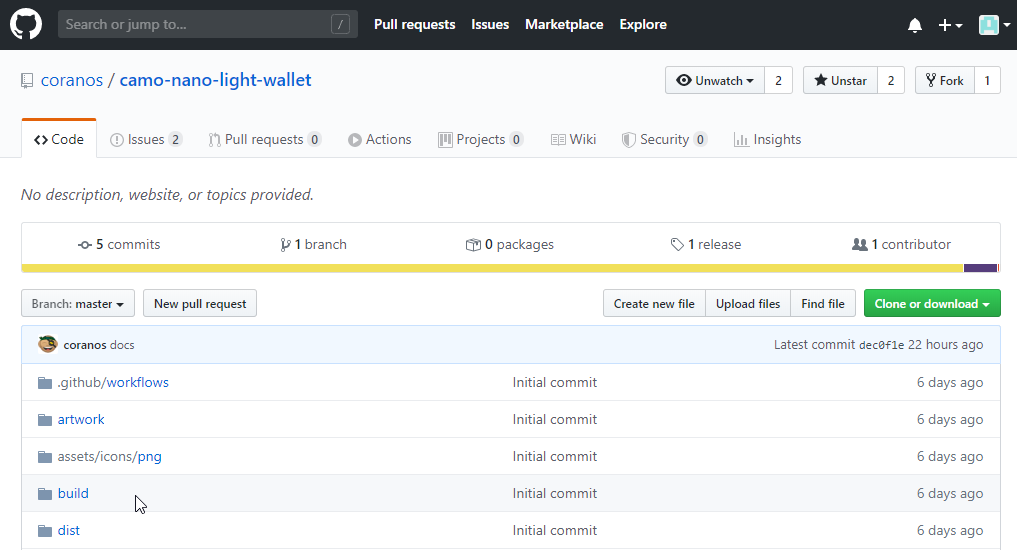Open the Branch: master dropdown
Viewport: 1017px width, 550px height.
(78, 304)
